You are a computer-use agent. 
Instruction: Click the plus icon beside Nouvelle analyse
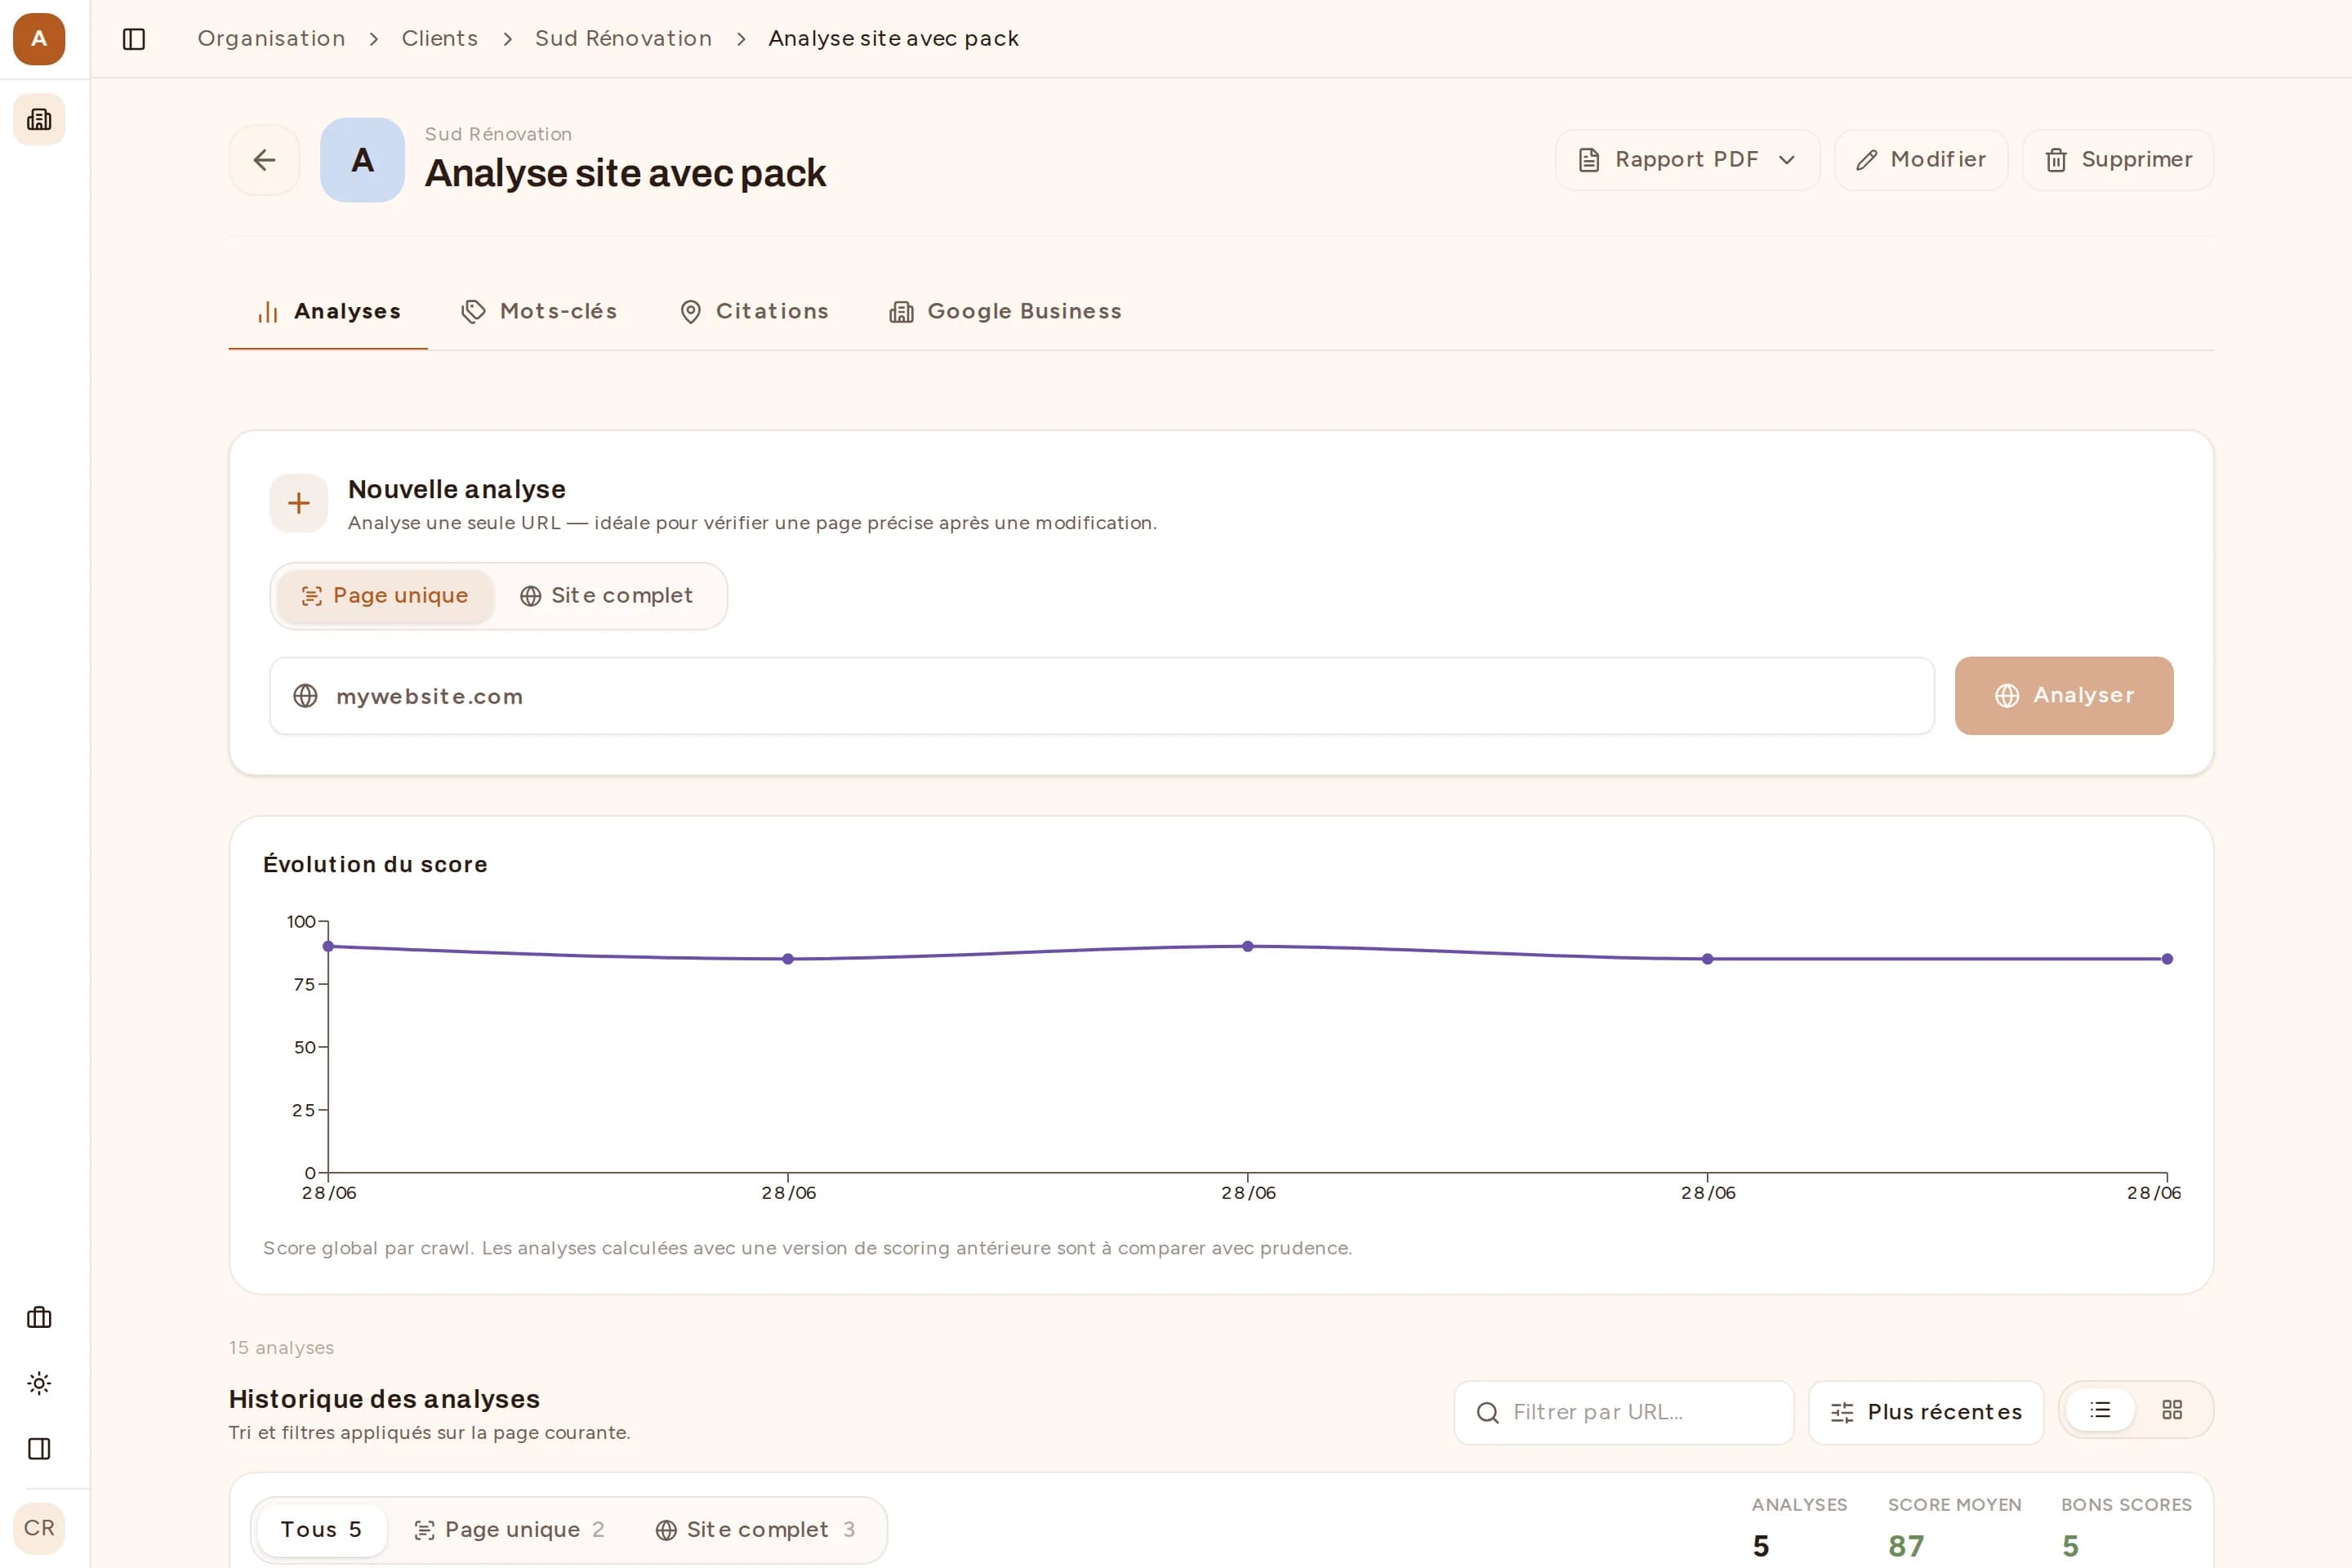point(298,503)
